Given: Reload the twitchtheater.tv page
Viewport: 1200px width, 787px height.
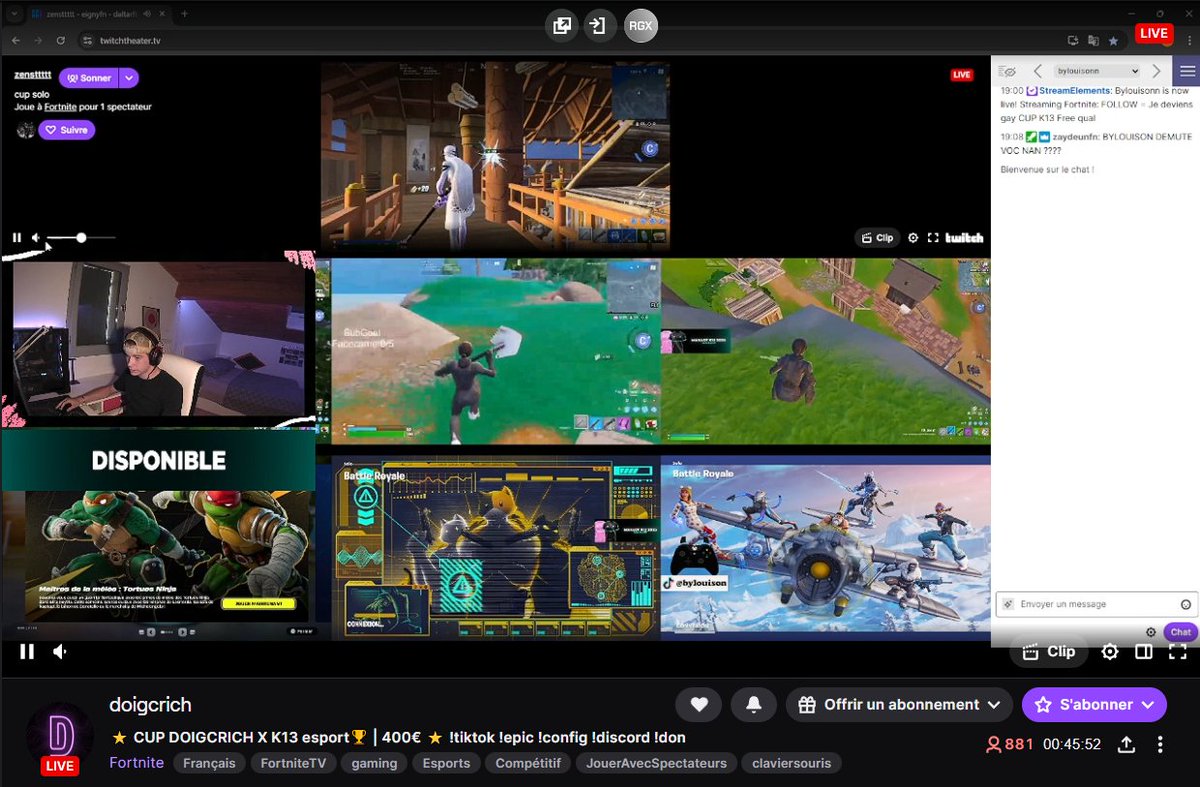Looking at the screenshot, I should coord(61,40).
